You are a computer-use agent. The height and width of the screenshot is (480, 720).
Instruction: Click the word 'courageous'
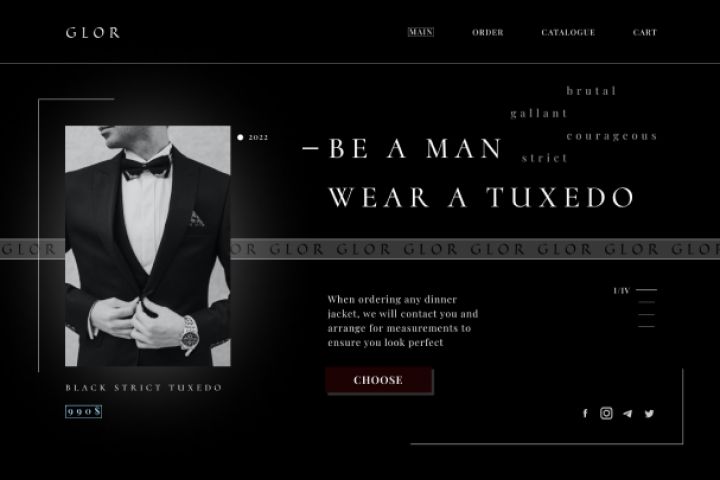coord(612,136)
